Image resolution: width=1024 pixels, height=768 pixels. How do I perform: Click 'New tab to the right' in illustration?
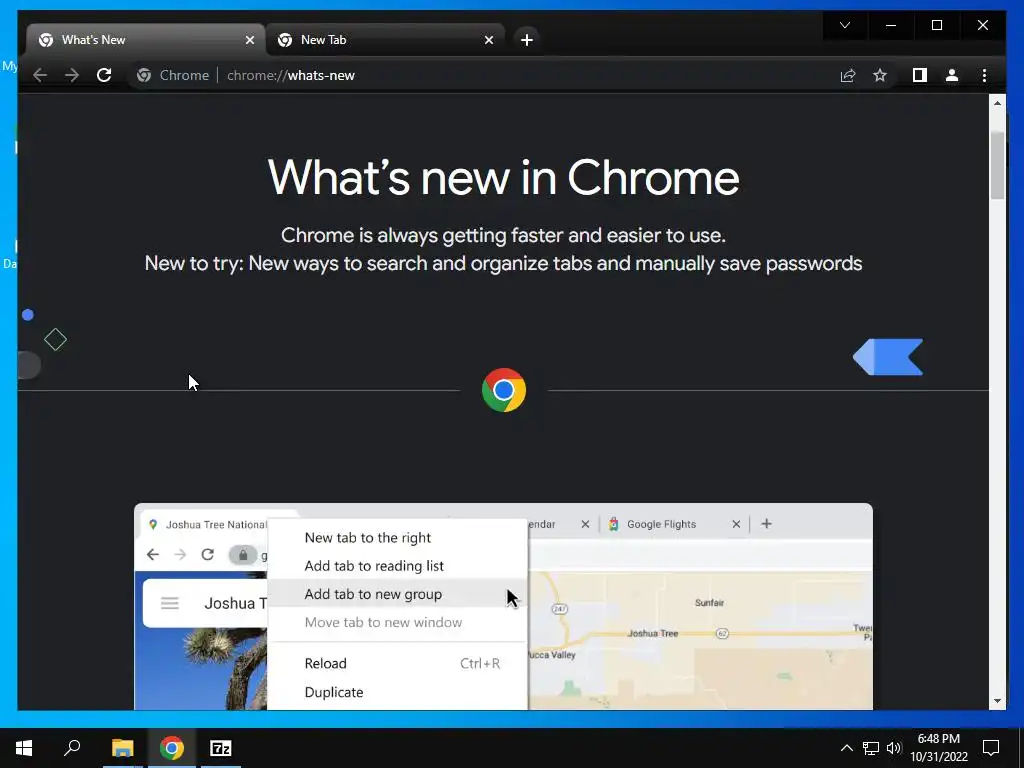pos(368,537)
